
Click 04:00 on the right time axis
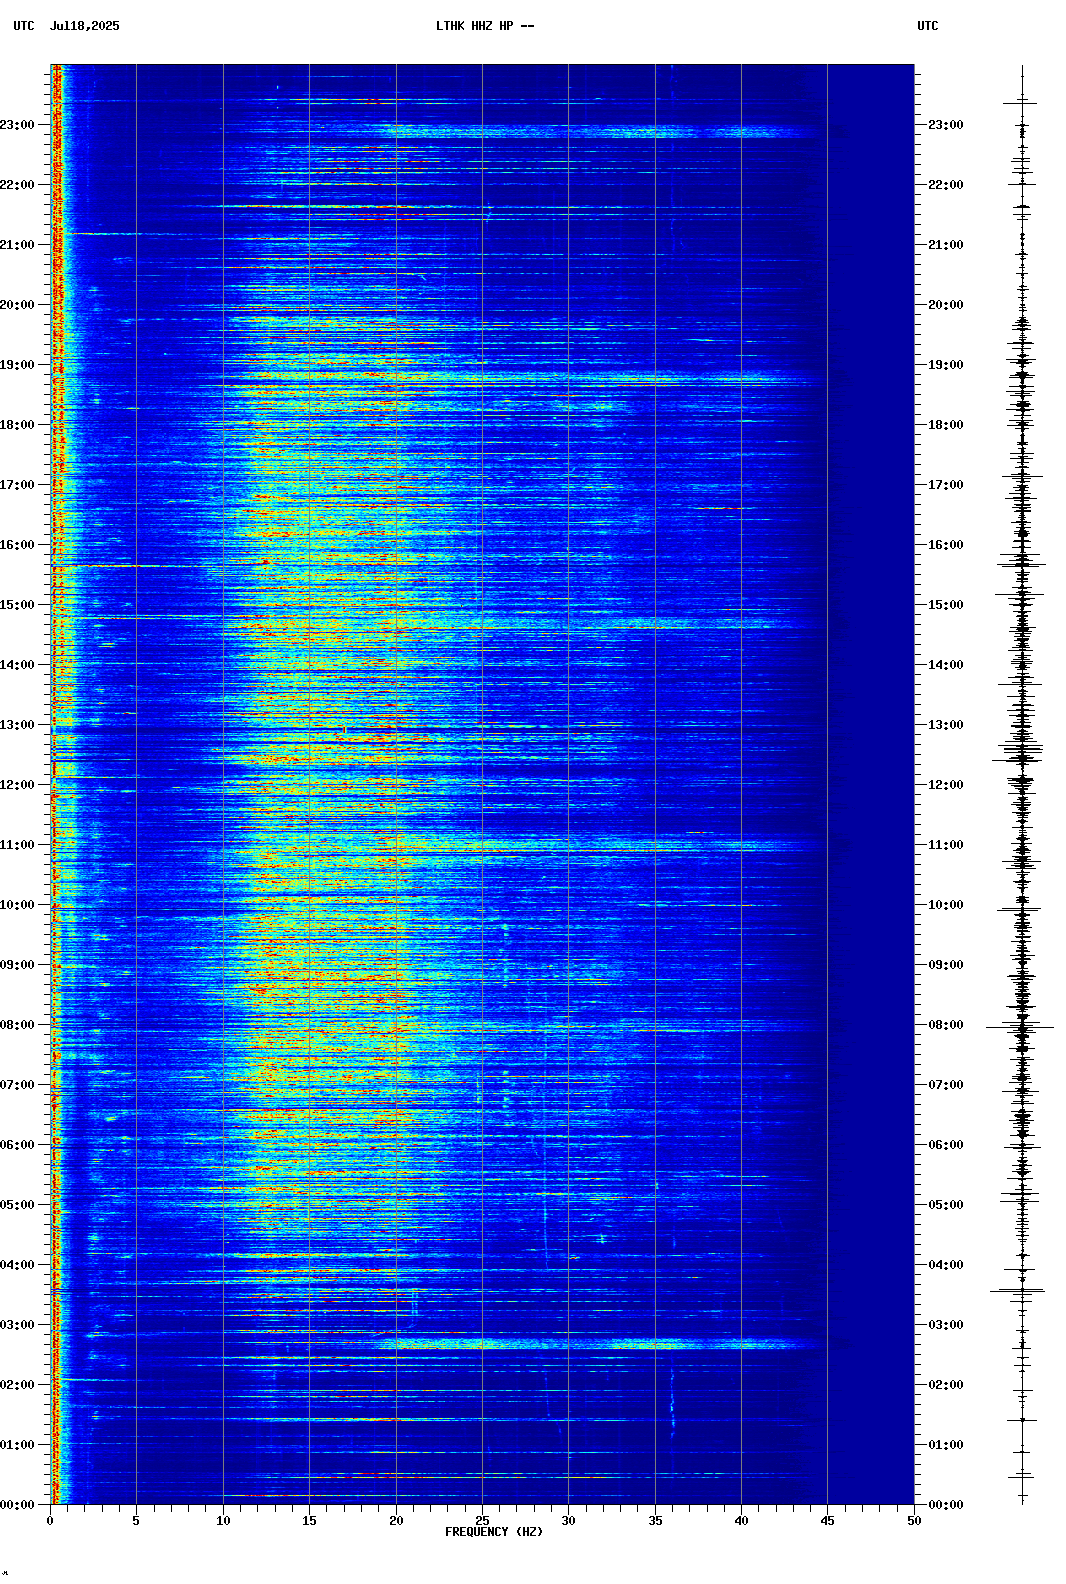(x=946, y=1265)
